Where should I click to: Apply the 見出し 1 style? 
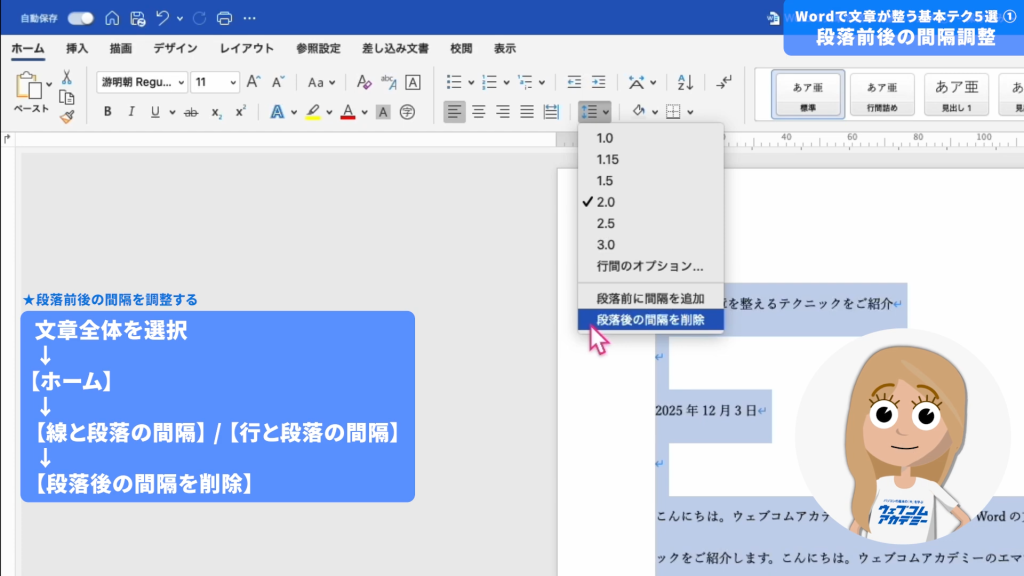(x=956, y=95)
